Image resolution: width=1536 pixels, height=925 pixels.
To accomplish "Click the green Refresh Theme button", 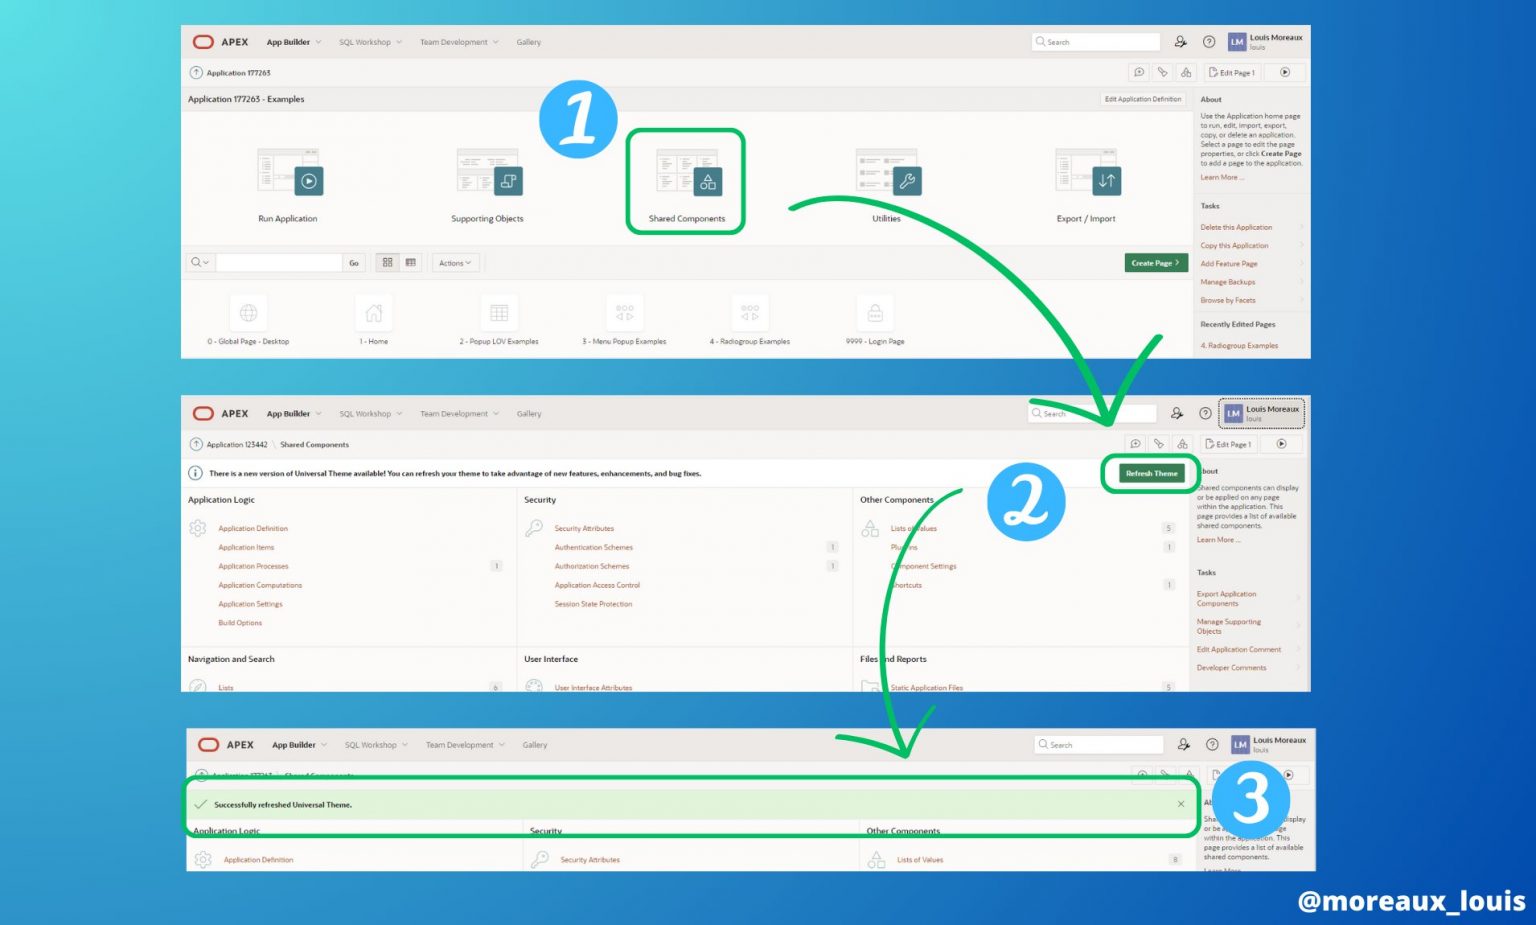I will coord(1151,474).
